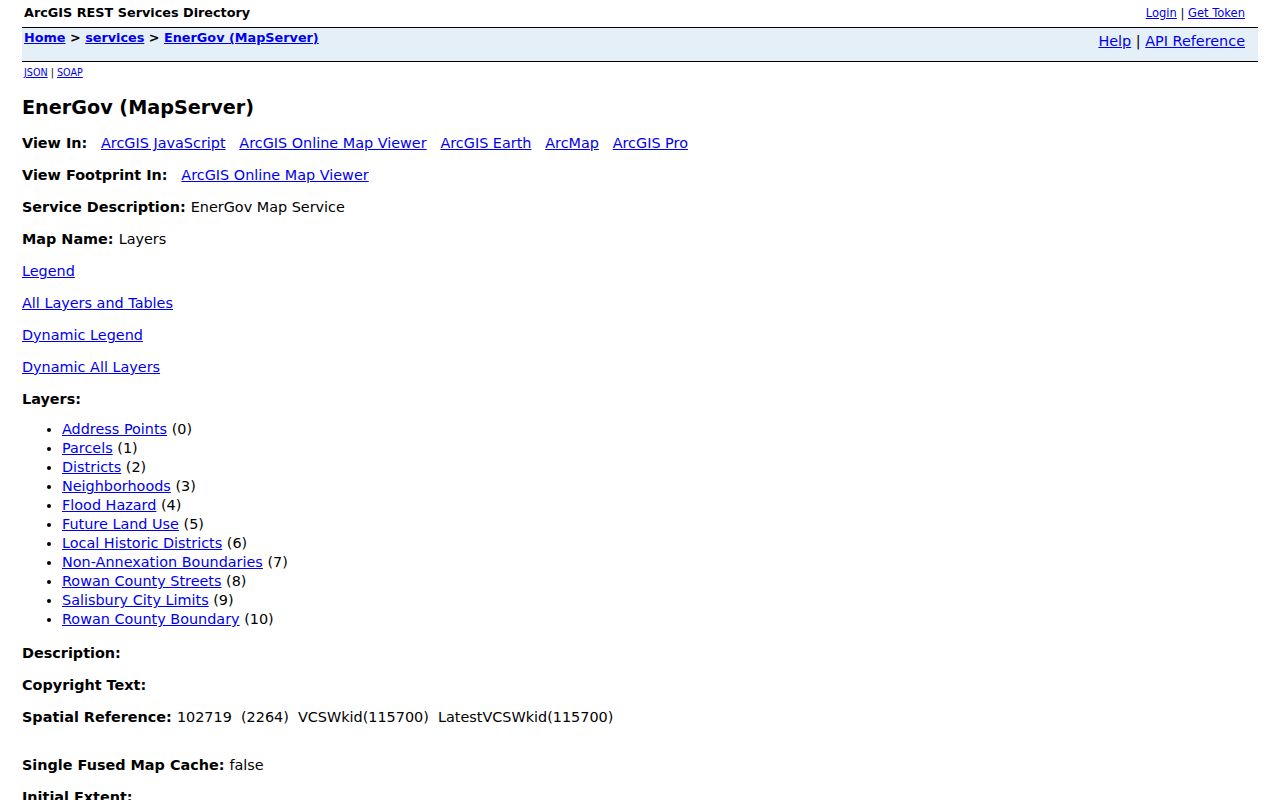The image size is (1280, 800).
Task: Go to Home breadcrumb
Action: point(45,38)
